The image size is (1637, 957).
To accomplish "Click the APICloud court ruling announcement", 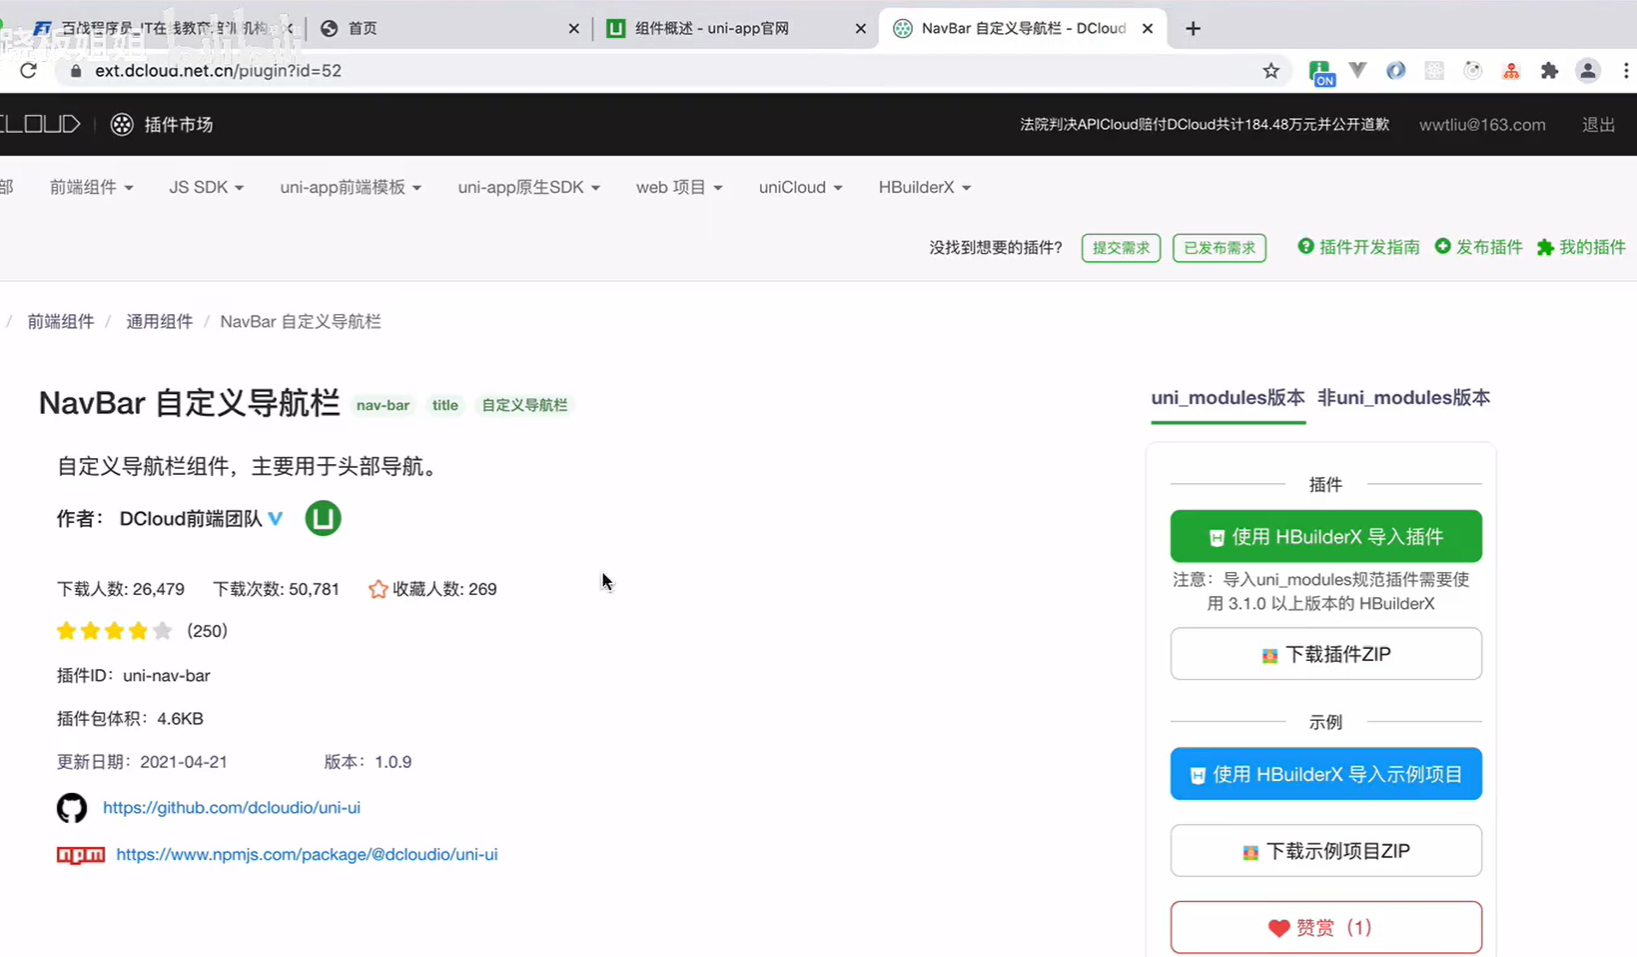I will pyautogui.click(x=1204, y=125).
